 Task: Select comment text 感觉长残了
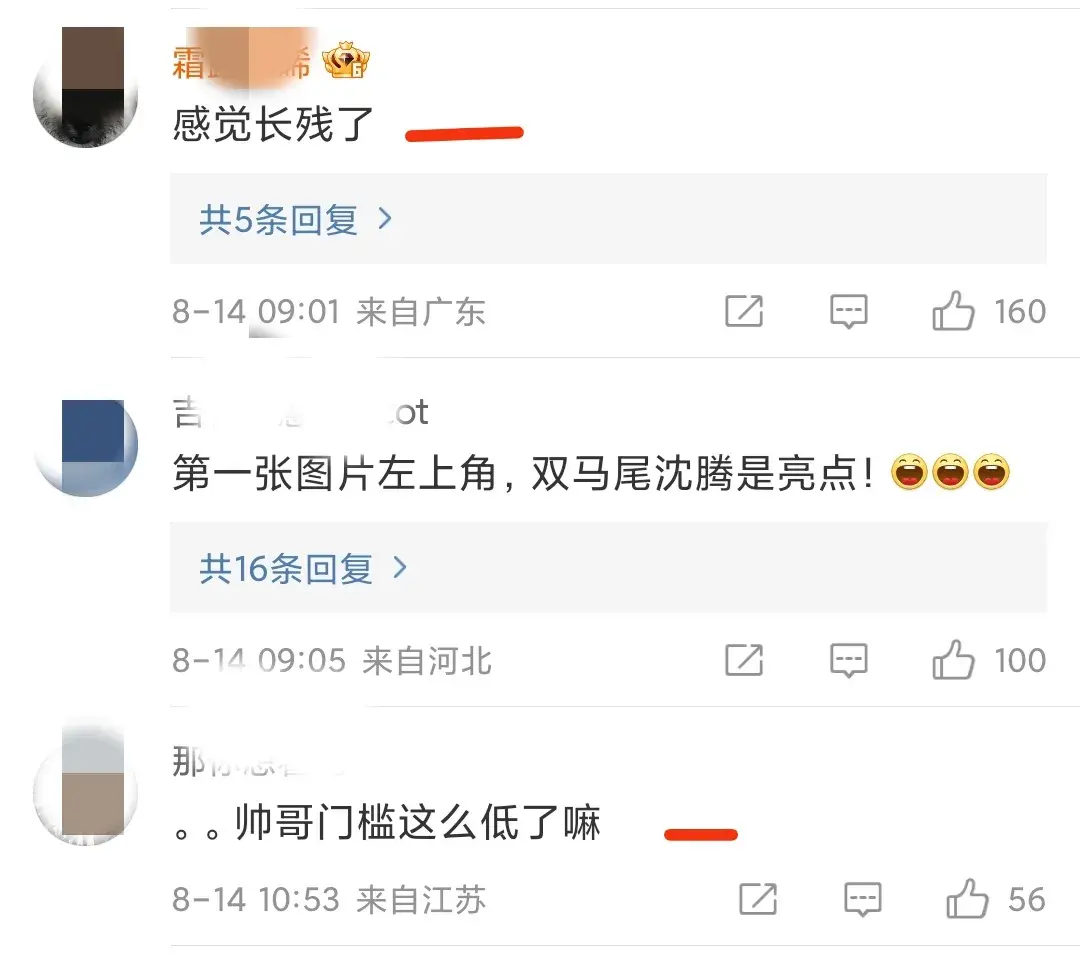tap(273, 125)
